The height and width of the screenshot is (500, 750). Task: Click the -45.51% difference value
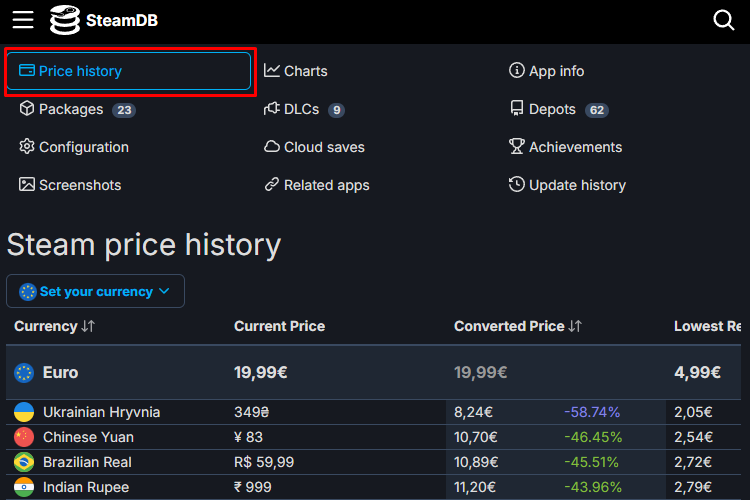pos(591,462)
